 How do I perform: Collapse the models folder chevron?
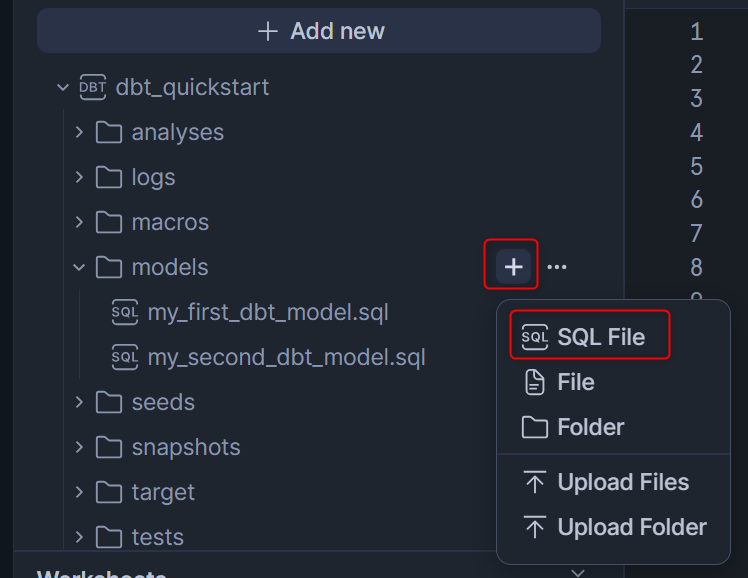pyautogui.click(x=79, y=268)
